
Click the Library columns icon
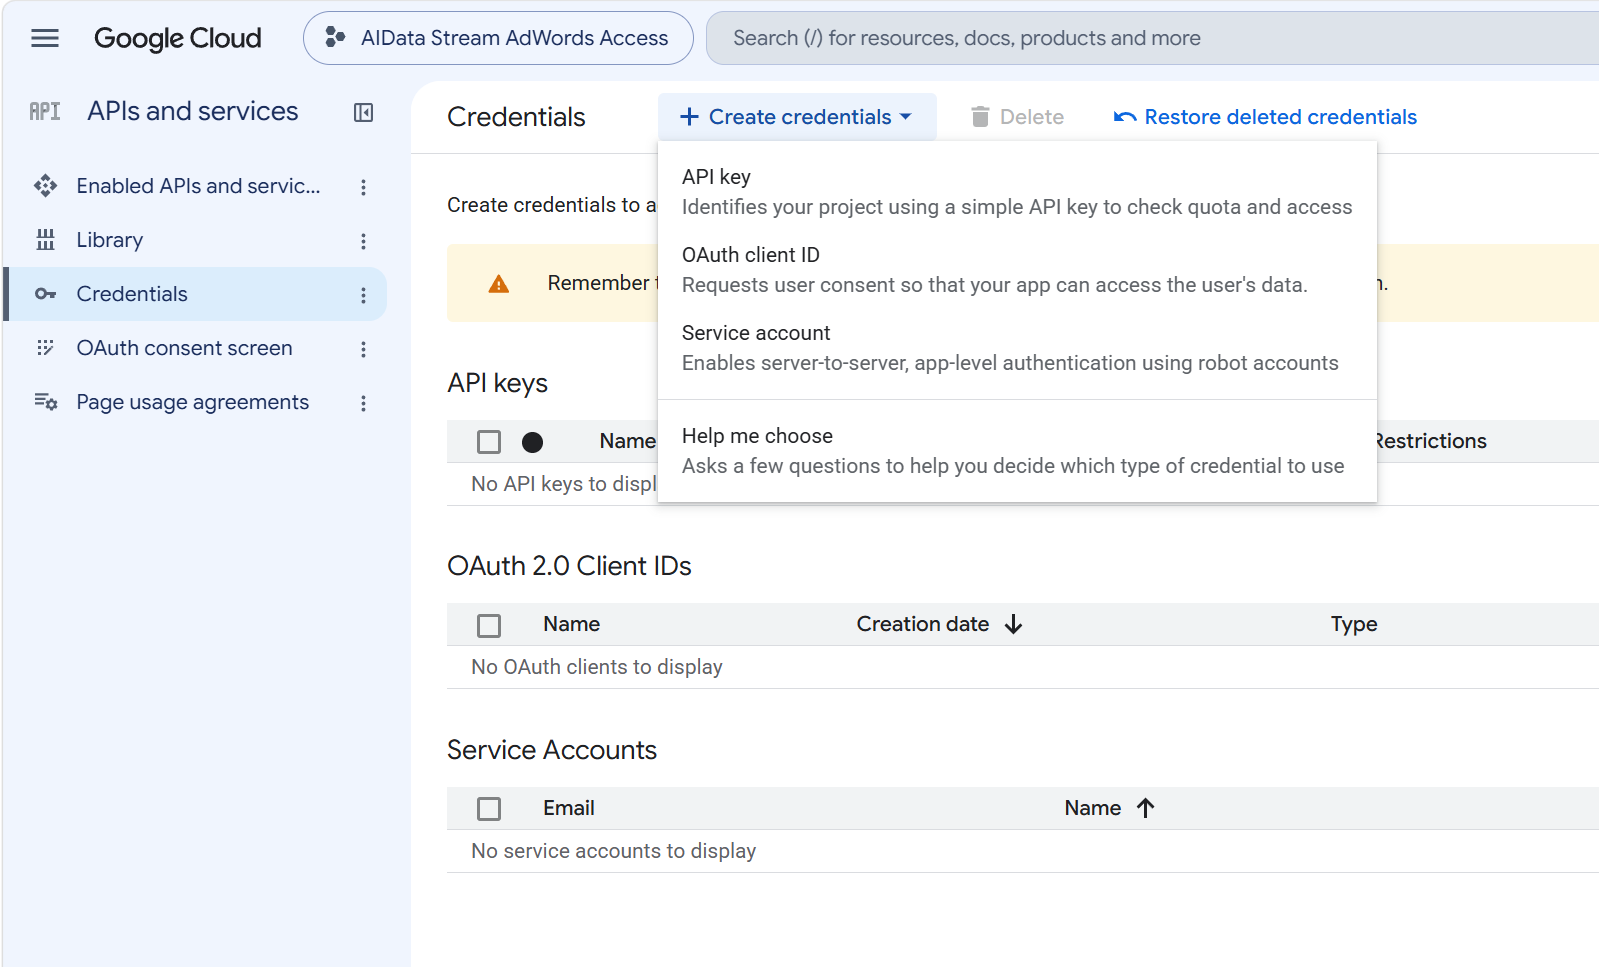point(45,240)
